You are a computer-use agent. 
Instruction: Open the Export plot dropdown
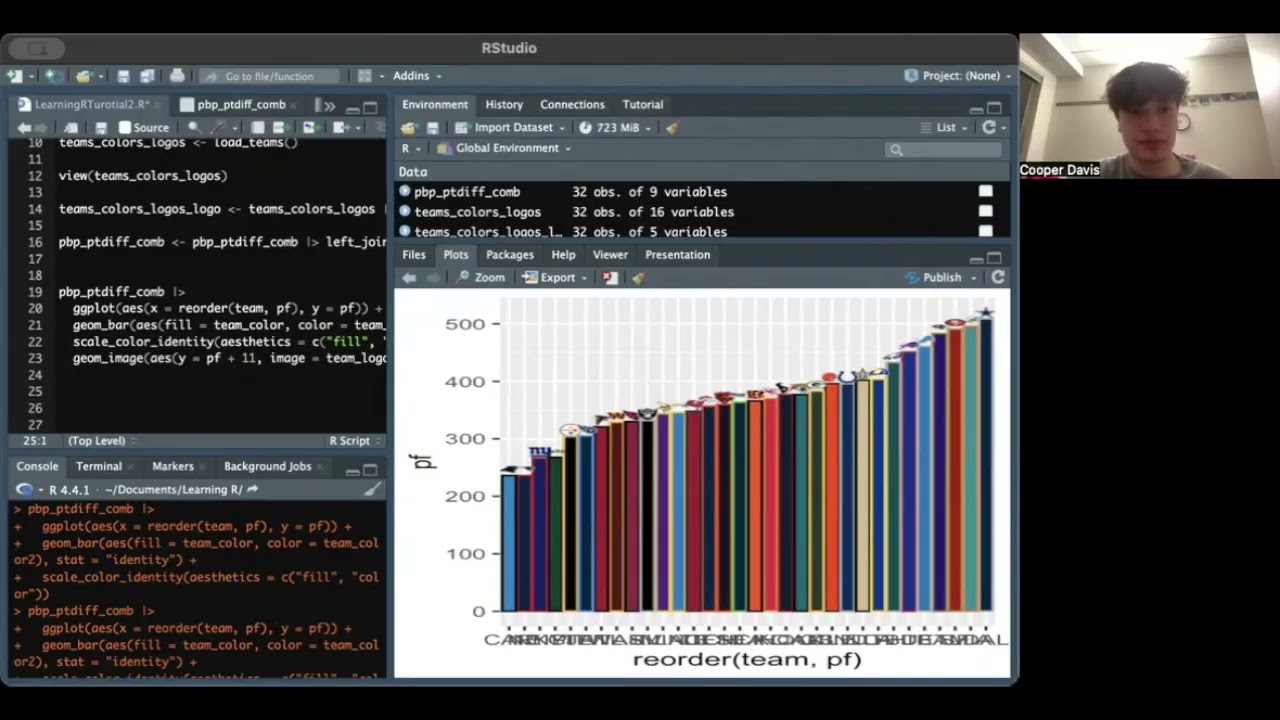pyautogui.click(x=555, y=278)
